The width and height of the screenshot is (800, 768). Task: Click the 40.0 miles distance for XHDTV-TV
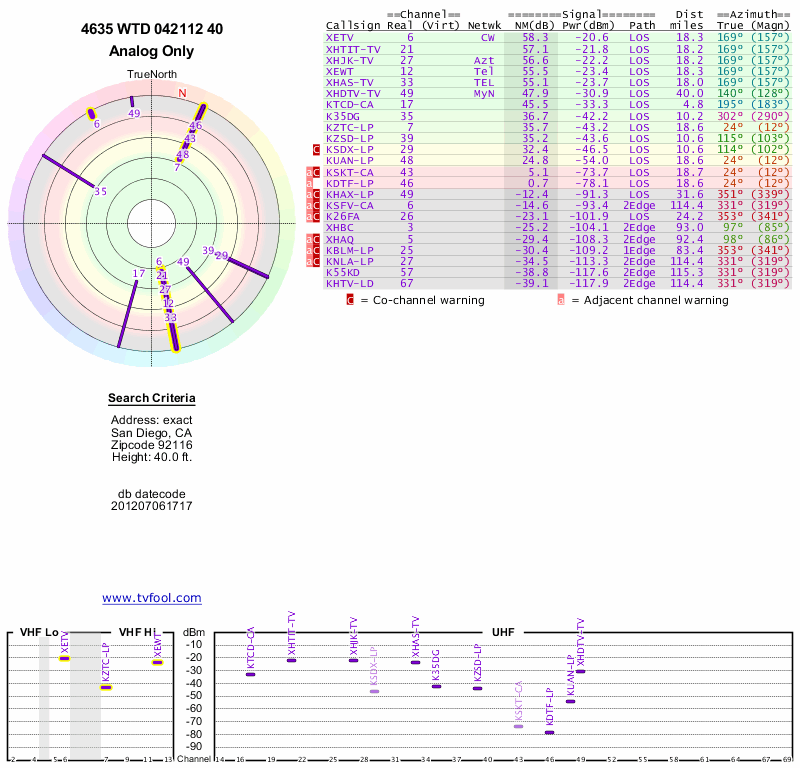(690, 93)
